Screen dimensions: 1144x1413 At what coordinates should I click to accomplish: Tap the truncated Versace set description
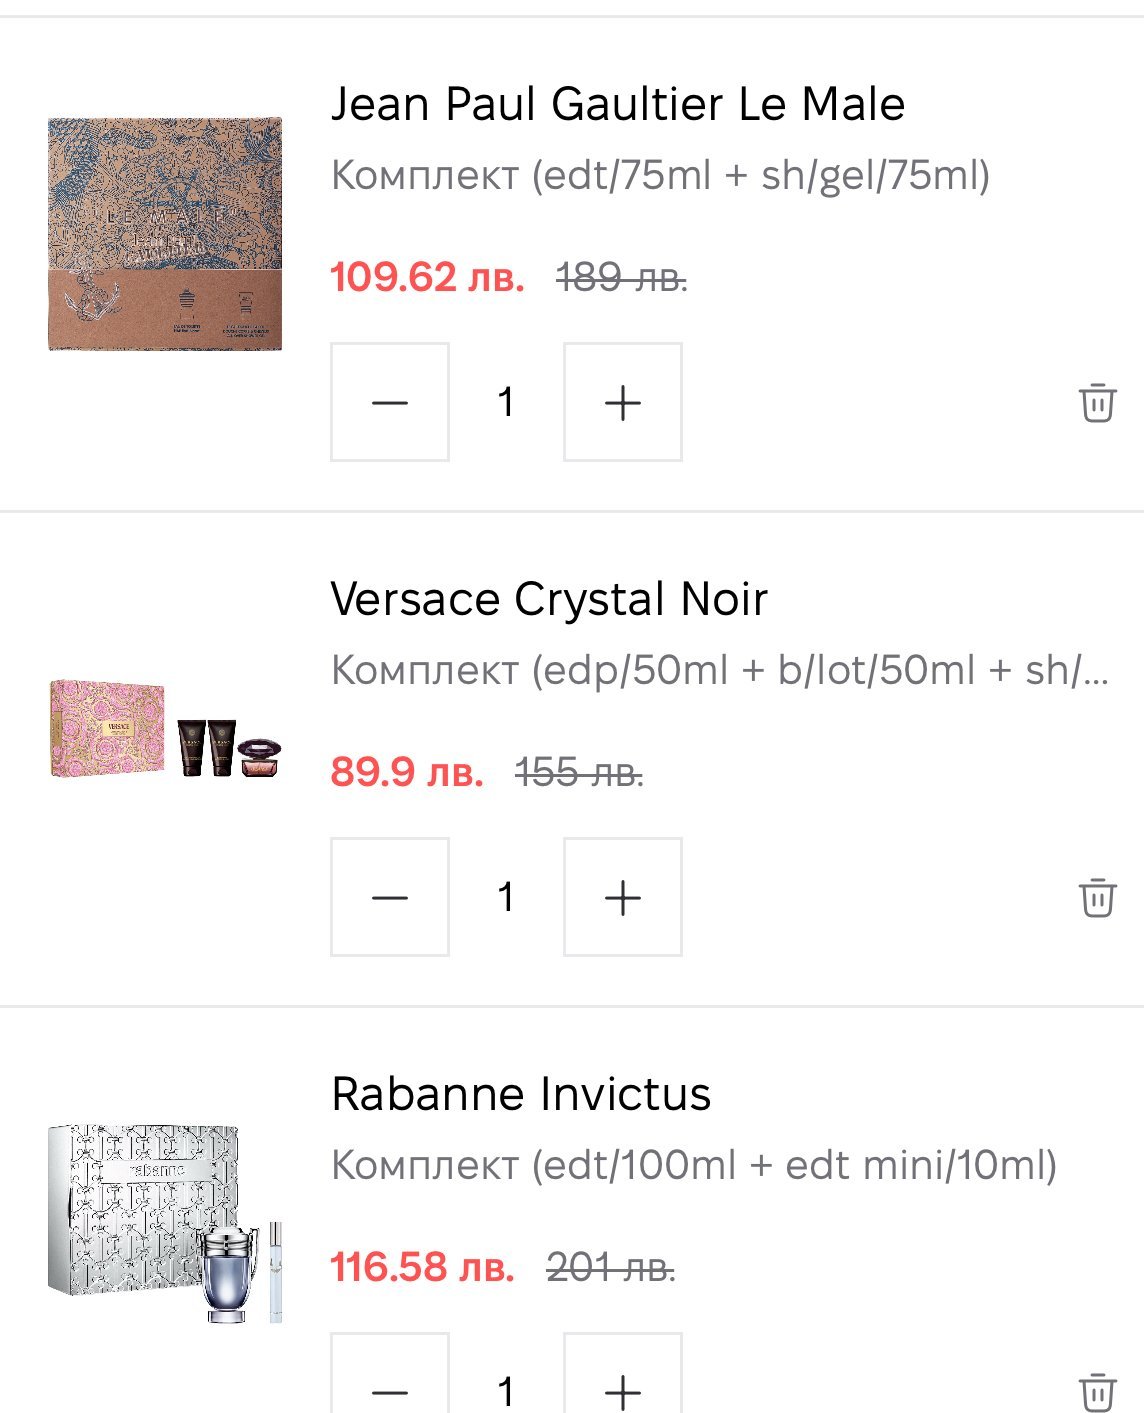point(720,670)
